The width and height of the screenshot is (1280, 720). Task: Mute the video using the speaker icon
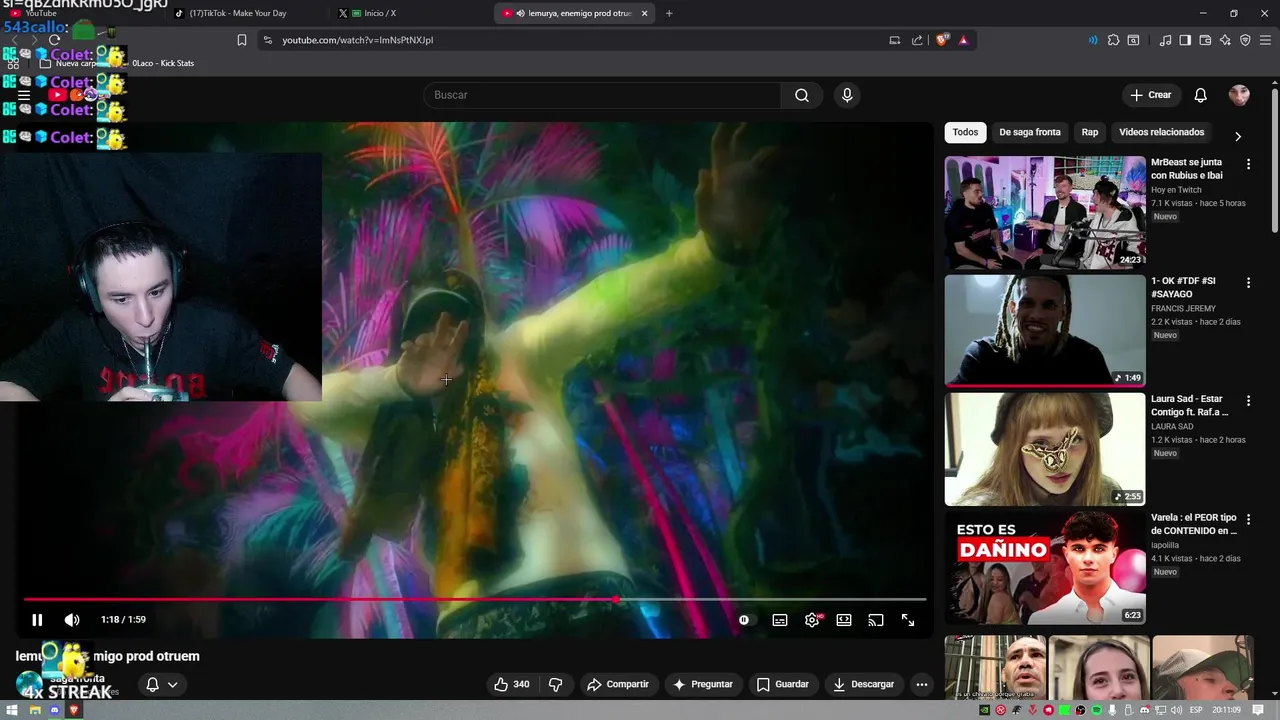click(x=72, y=620)
